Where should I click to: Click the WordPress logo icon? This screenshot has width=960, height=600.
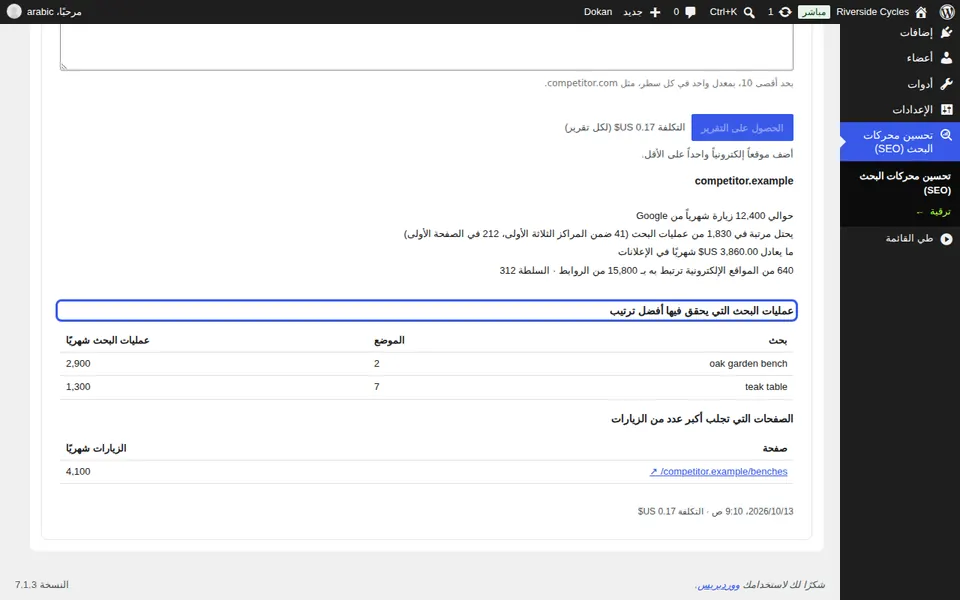(947, 12)
